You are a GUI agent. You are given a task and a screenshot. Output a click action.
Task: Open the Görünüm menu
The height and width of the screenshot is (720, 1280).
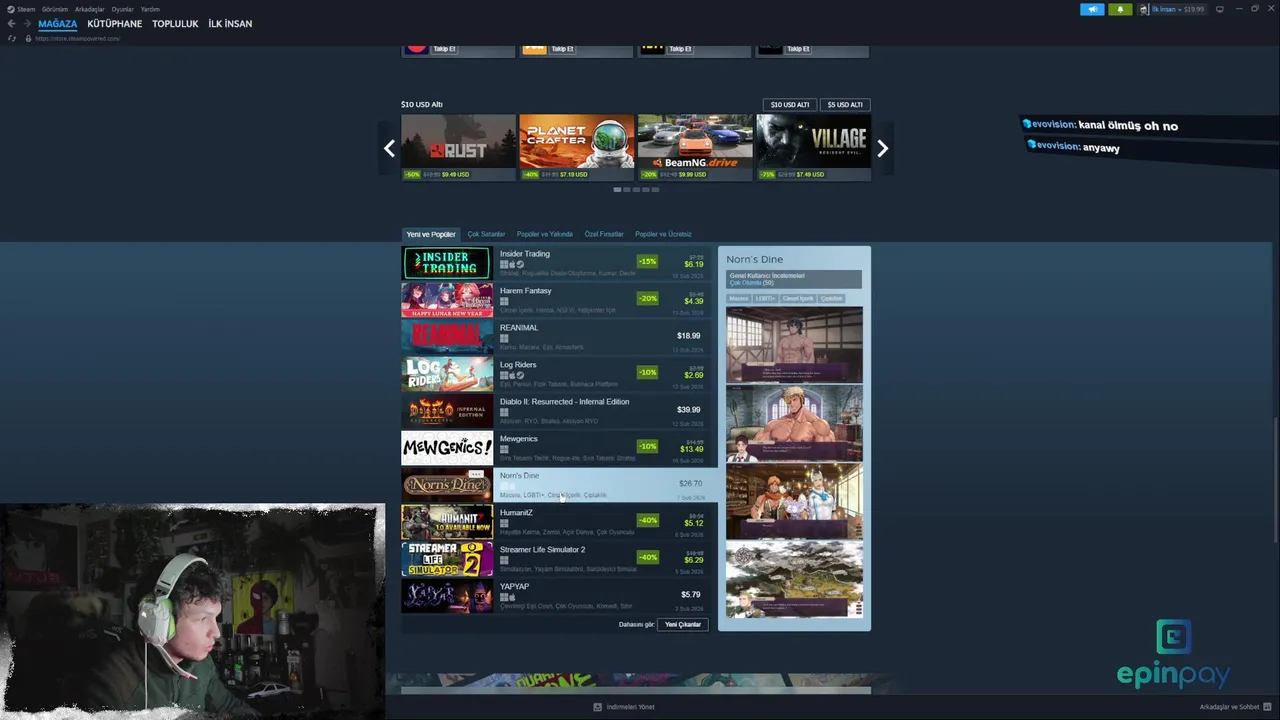[55, 9]
